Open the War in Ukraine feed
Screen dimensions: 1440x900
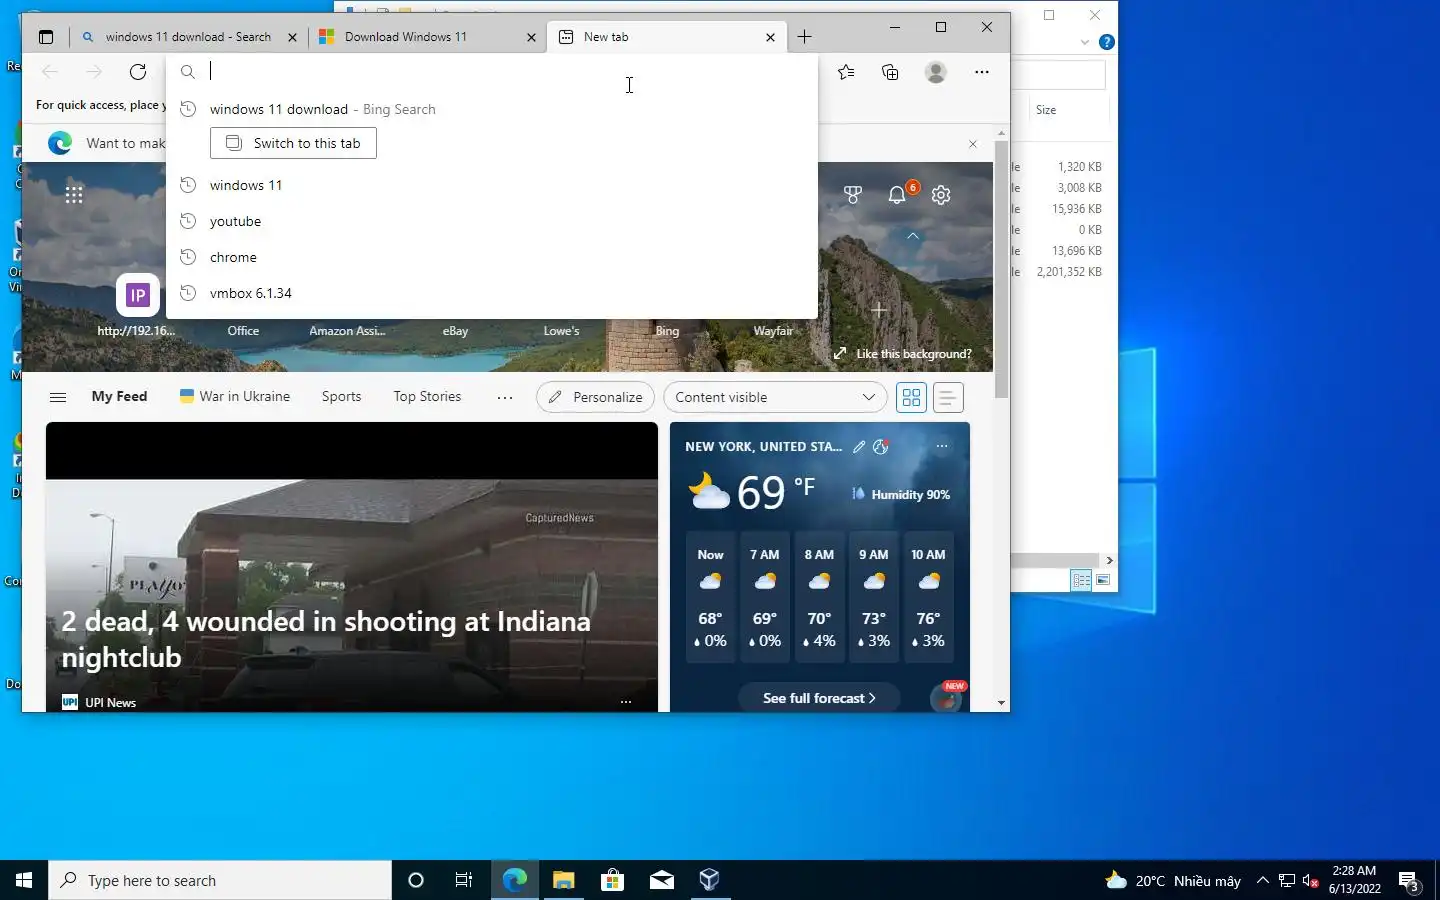[235, 397]
